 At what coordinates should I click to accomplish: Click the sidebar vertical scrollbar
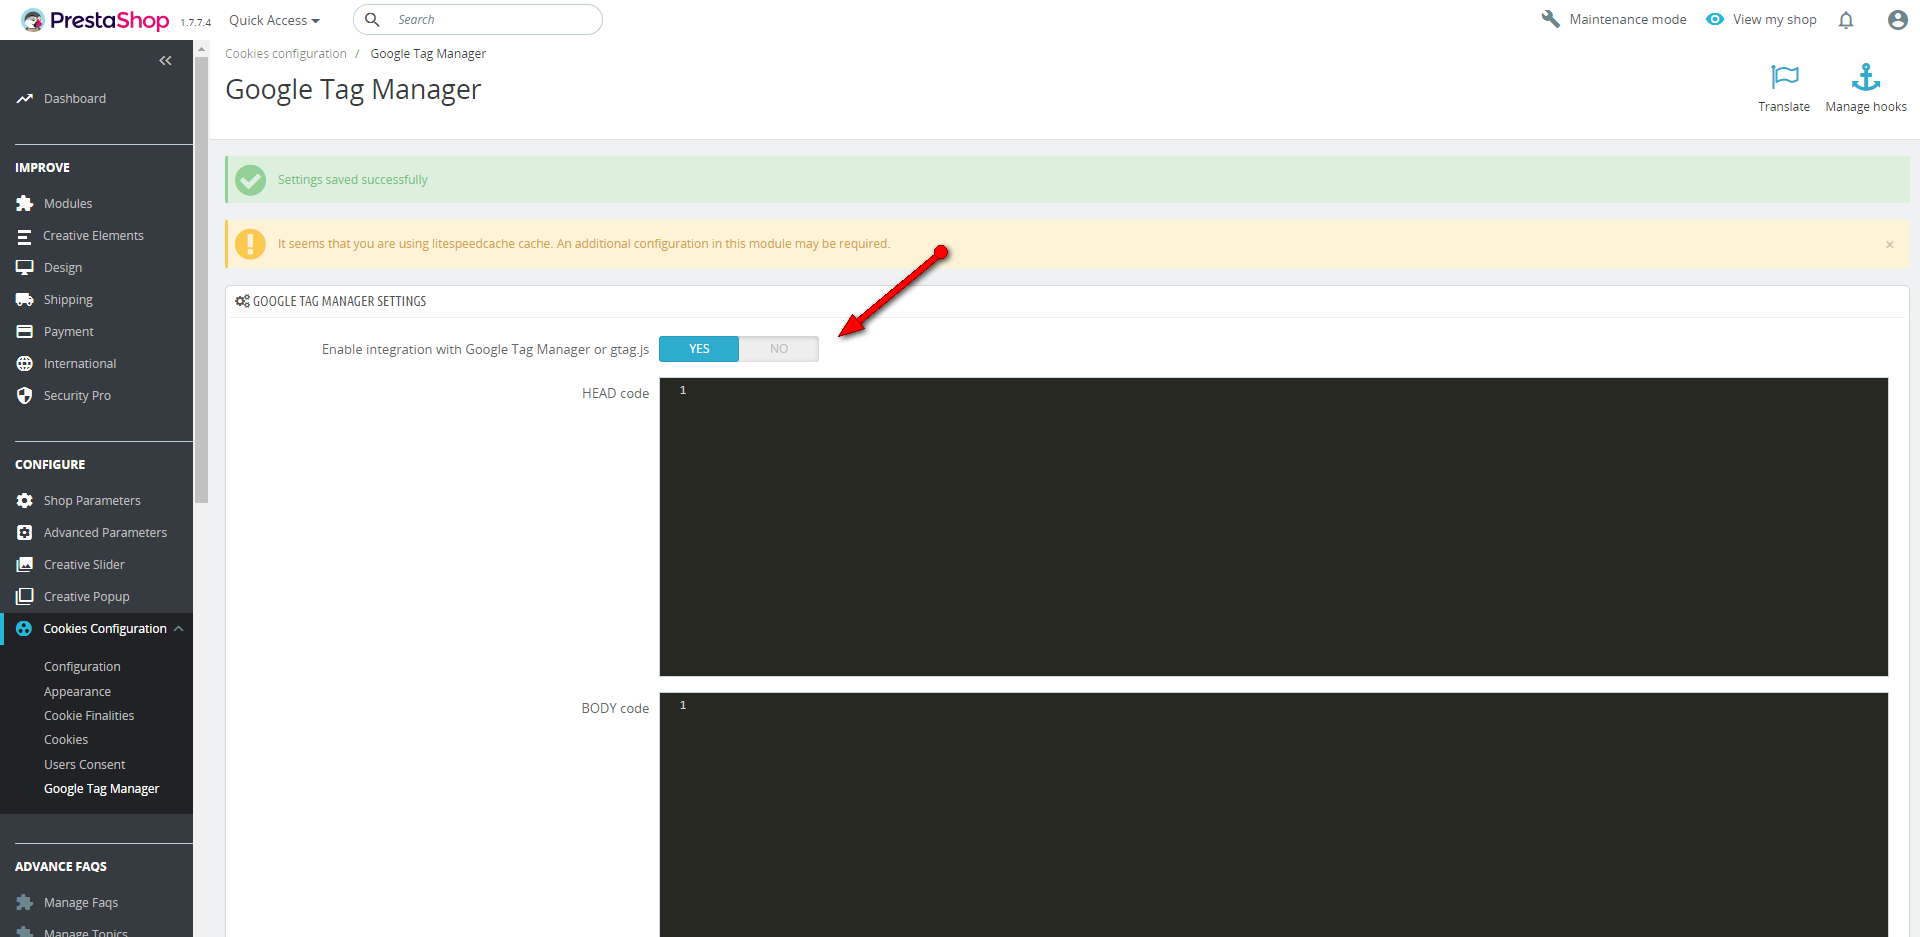201,280
